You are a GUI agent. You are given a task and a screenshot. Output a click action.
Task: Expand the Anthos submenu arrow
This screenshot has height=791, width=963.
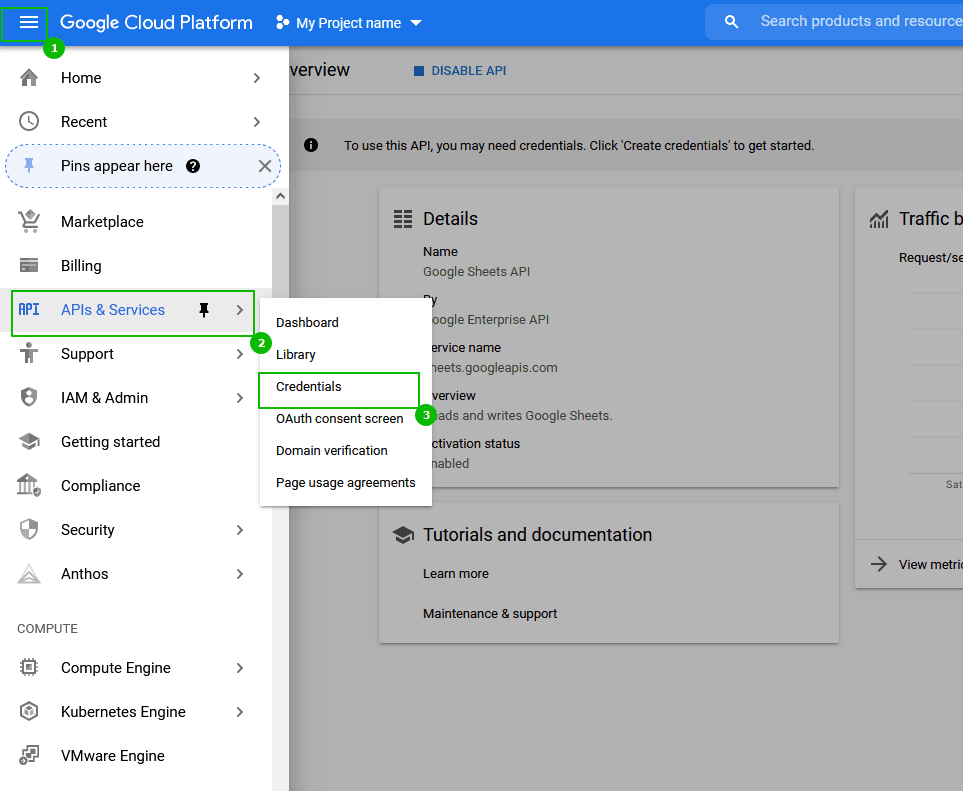[240, 574]
